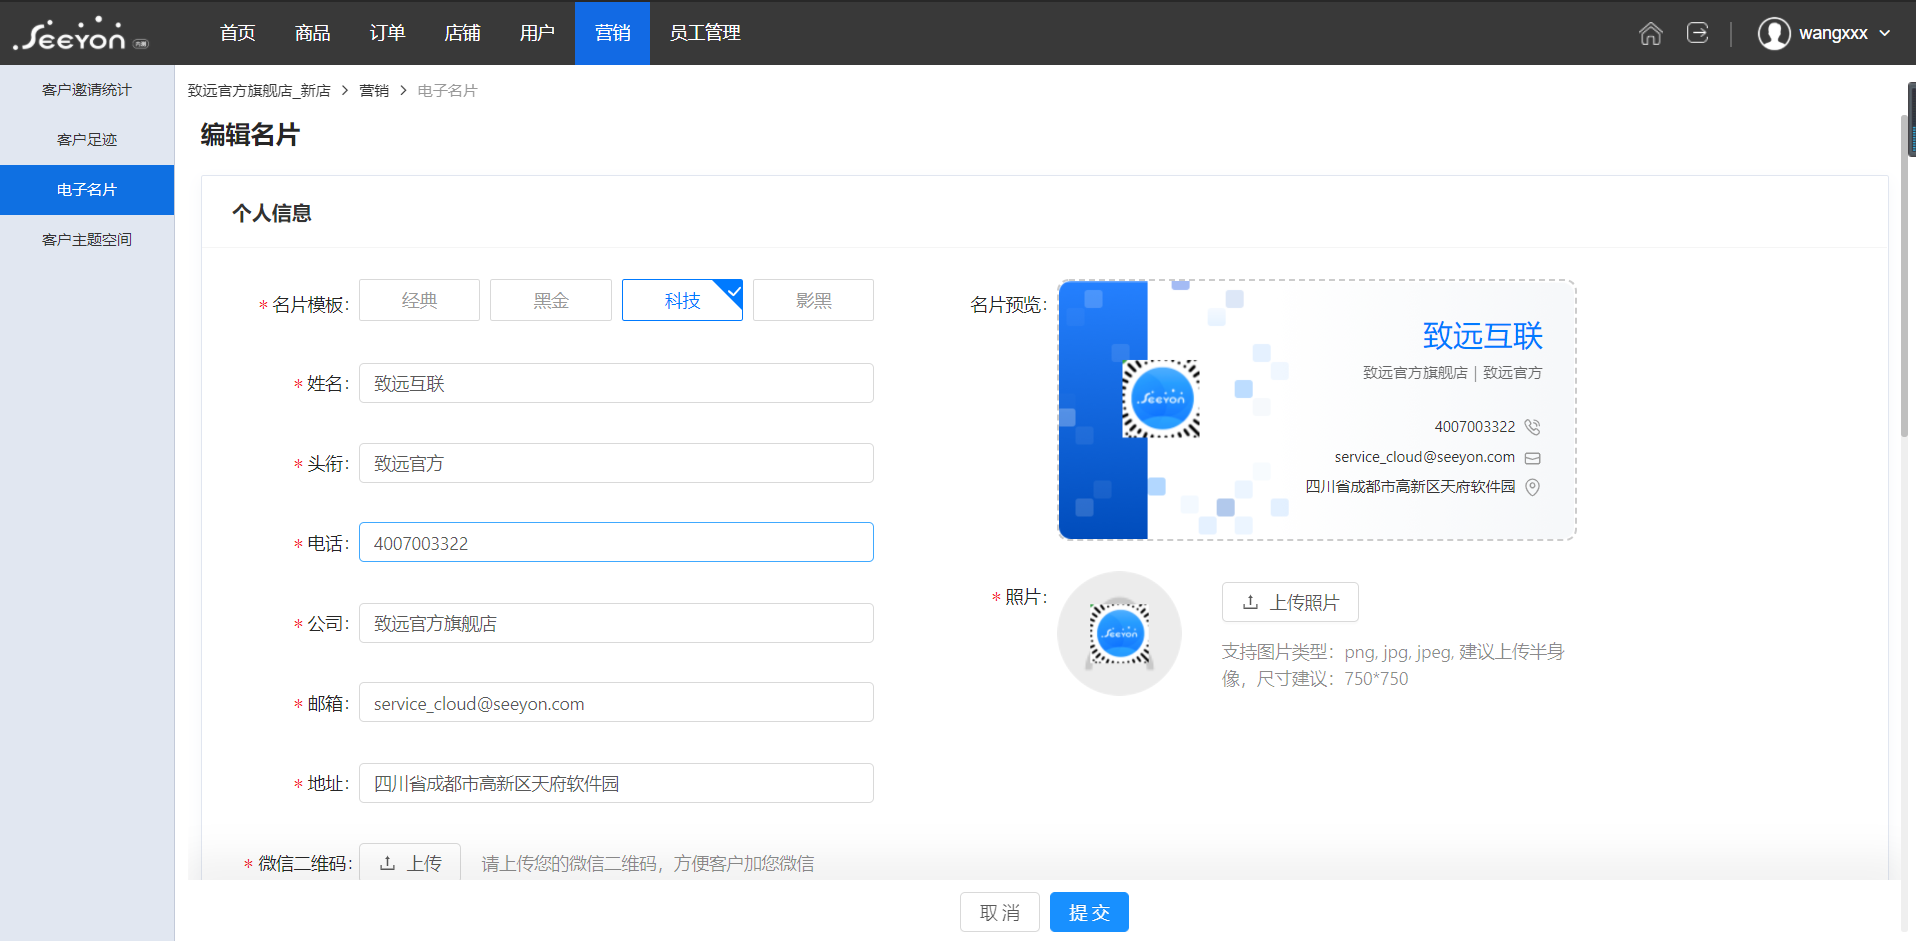Click service_cloud@seeyon.com on card preview
Screen dimensions: 1916x941
[x=1425, y=457]
